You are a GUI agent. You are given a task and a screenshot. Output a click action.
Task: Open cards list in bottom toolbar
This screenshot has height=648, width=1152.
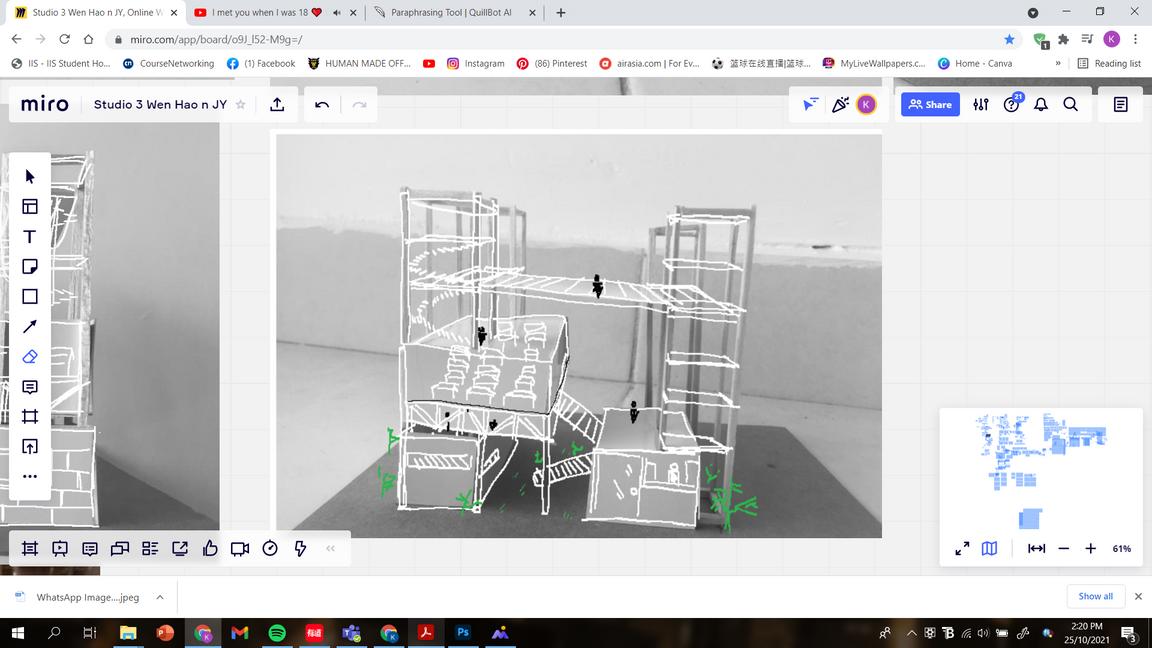click(150, 549)
